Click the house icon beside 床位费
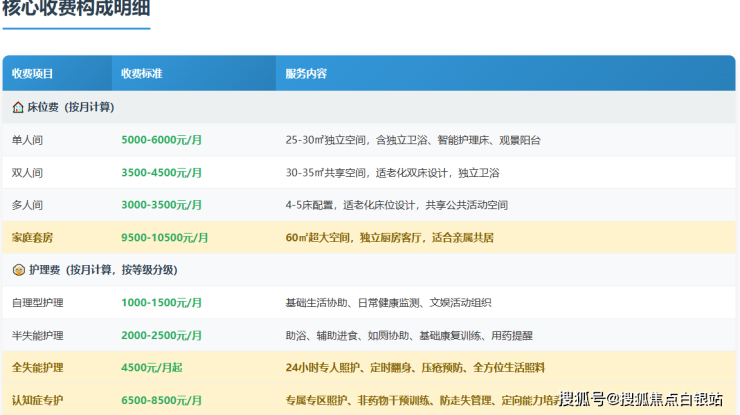This screenshot has width=740, height=415. (18, 107)
